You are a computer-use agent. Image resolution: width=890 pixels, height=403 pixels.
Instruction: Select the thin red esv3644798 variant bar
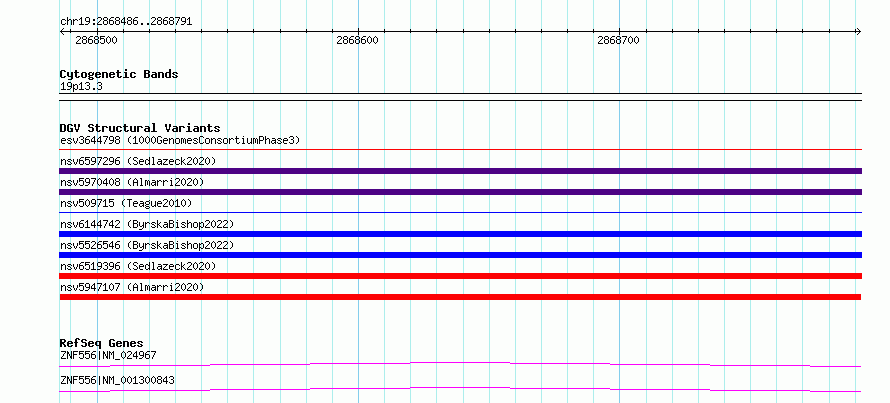[460, 150]
